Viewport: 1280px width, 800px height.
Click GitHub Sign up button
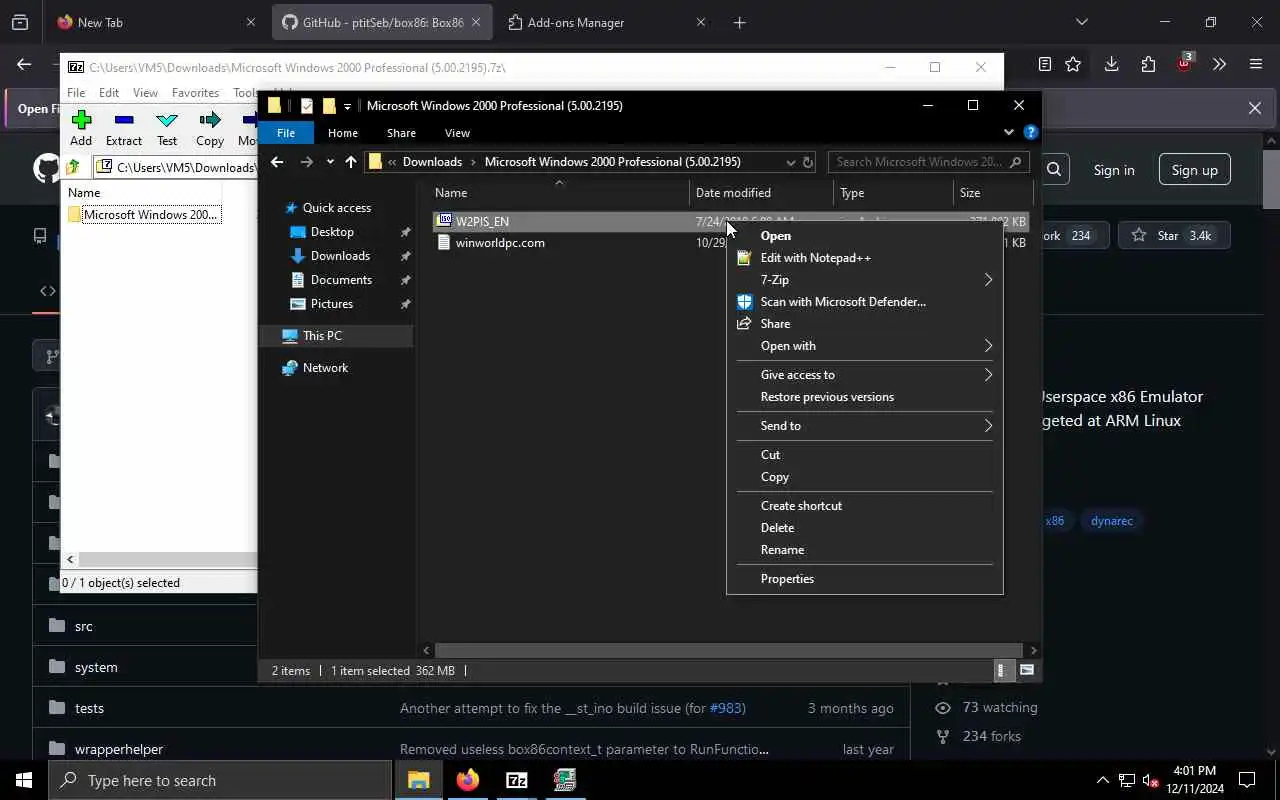(1194, 170)
